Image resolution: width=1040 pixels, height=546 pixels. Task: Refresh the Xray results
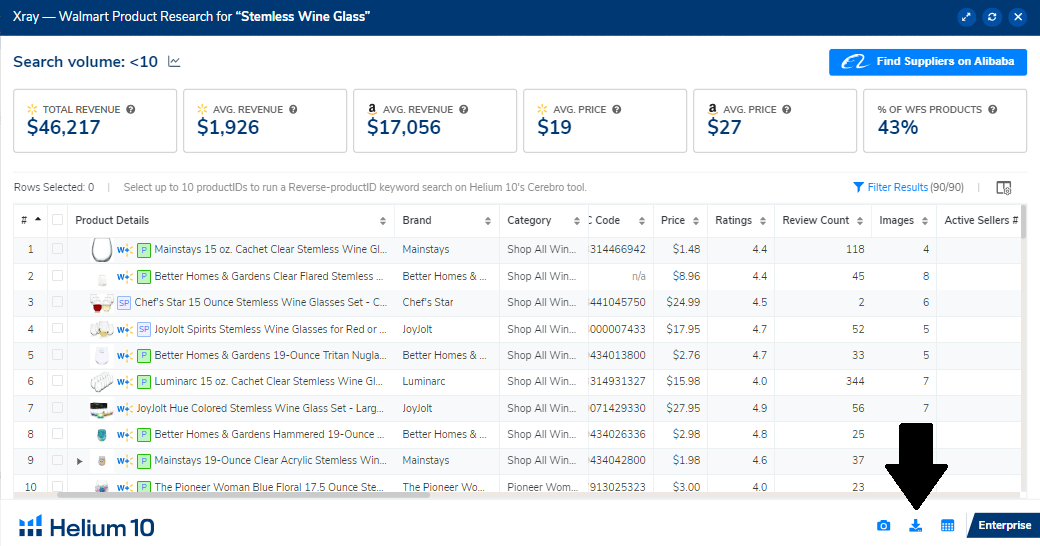[x=992, y=17]
